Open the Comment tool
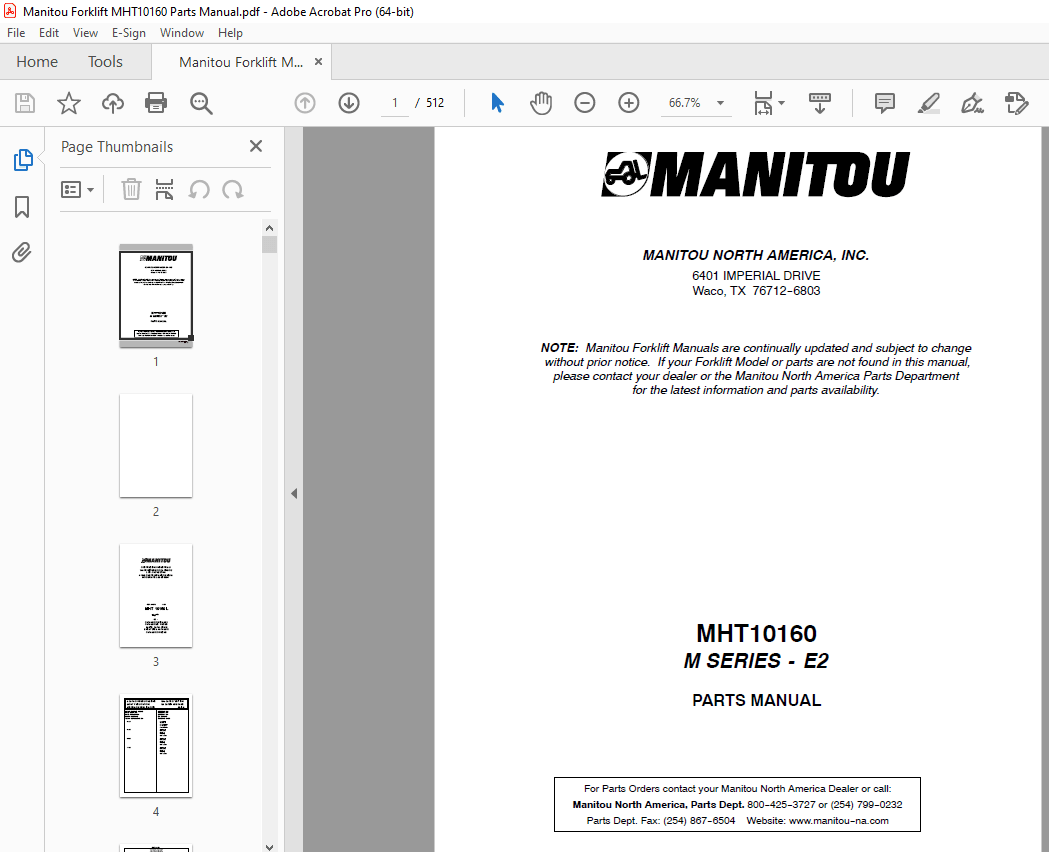1049x852 pixels. 884,103
